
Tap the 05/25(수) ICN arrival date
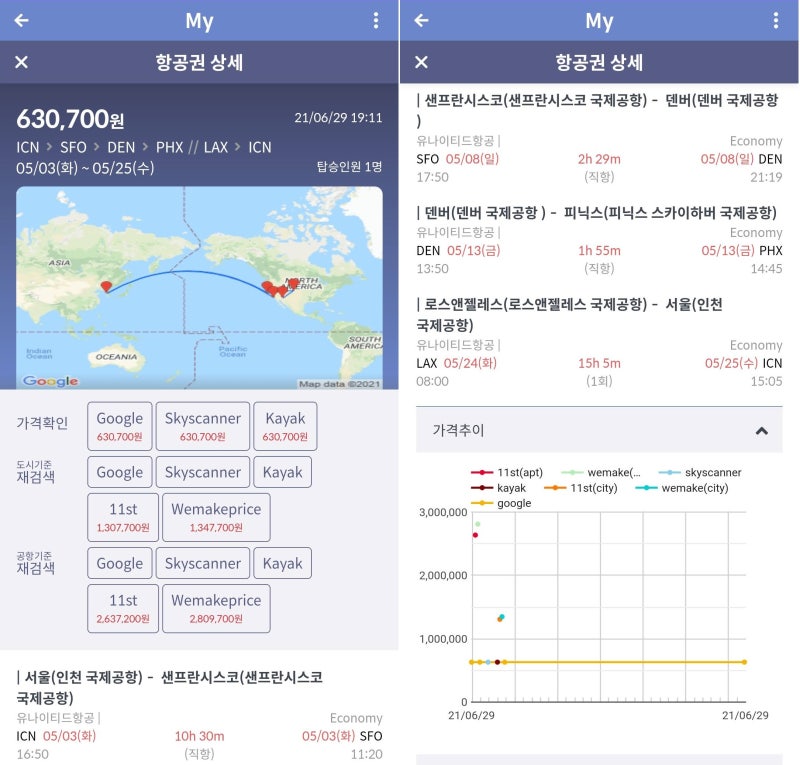(743, 363)
